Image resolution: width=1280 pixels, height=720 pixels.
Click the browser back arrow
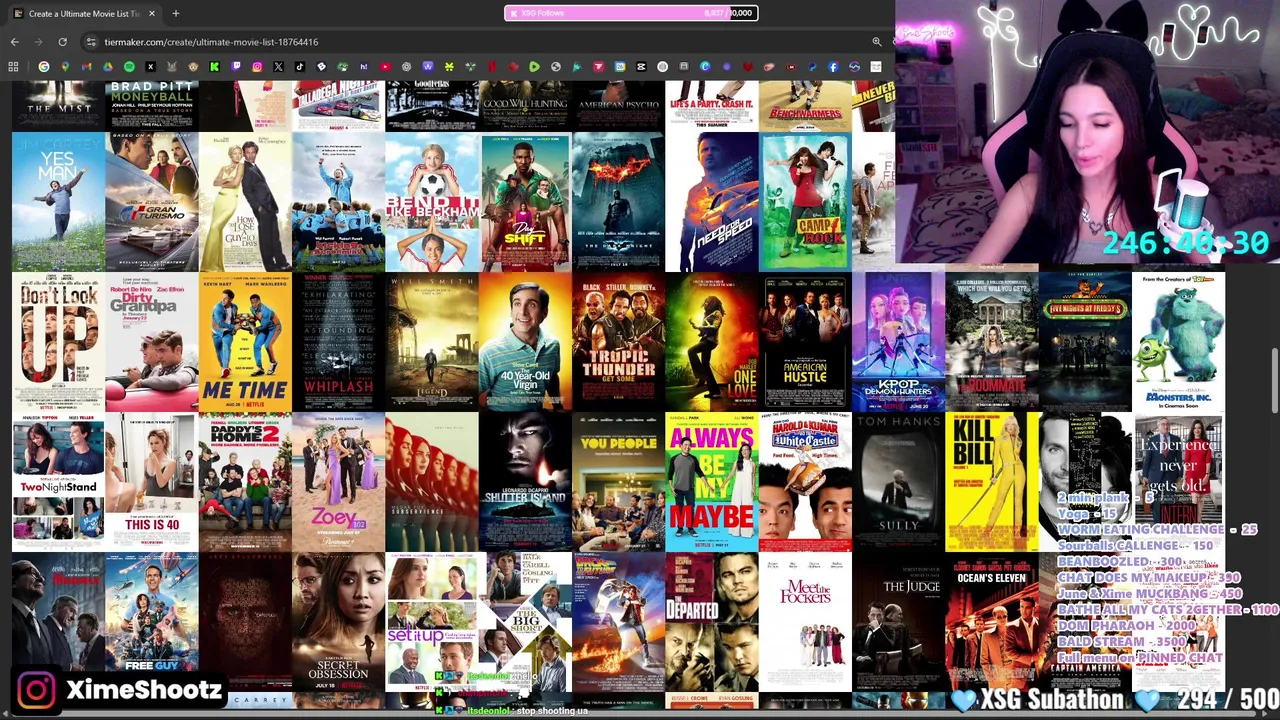click(14, 42)
